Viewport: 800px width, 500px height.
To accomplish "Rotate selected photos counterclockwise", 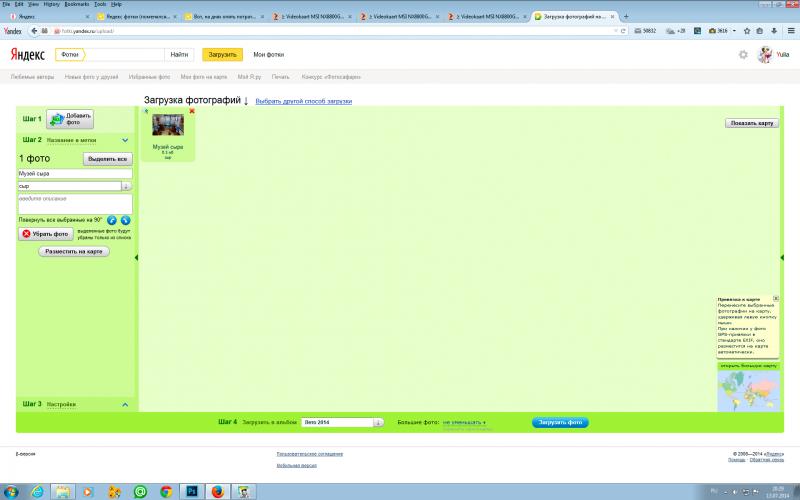I will (x=112, y=220).
